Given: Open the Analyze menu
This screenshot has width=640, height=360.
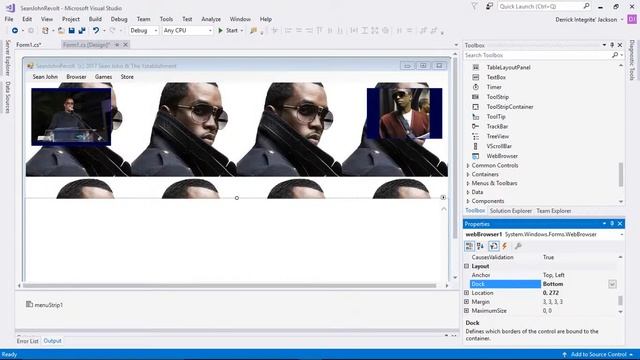Looking at the screenshot, I should pos(211,19).
